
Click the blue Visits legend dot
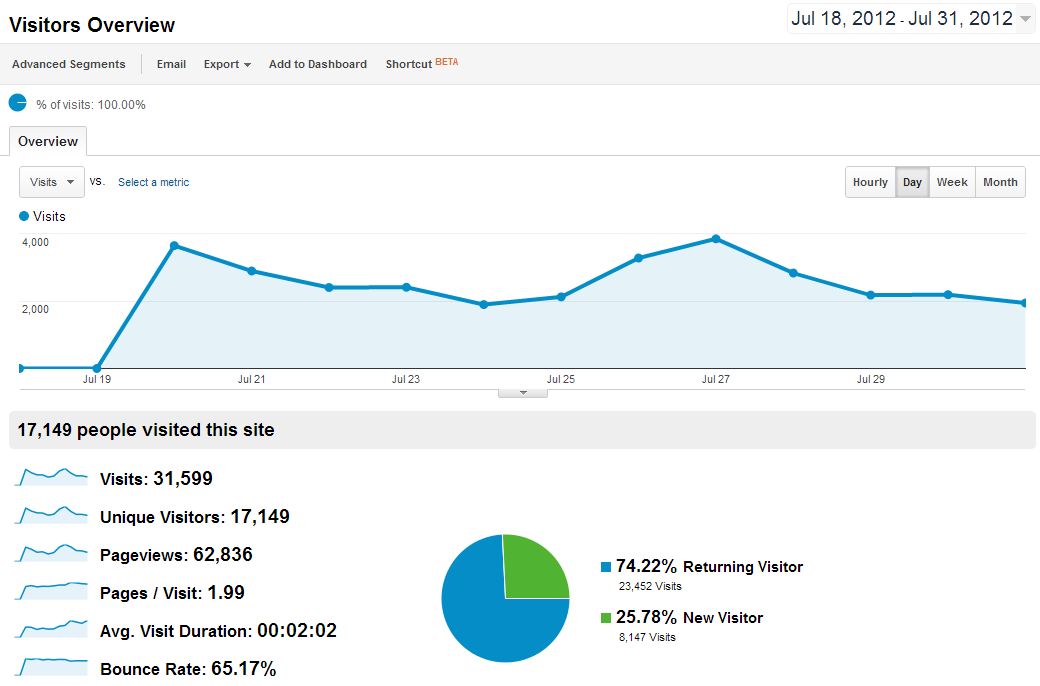click(x=24, y=216)
